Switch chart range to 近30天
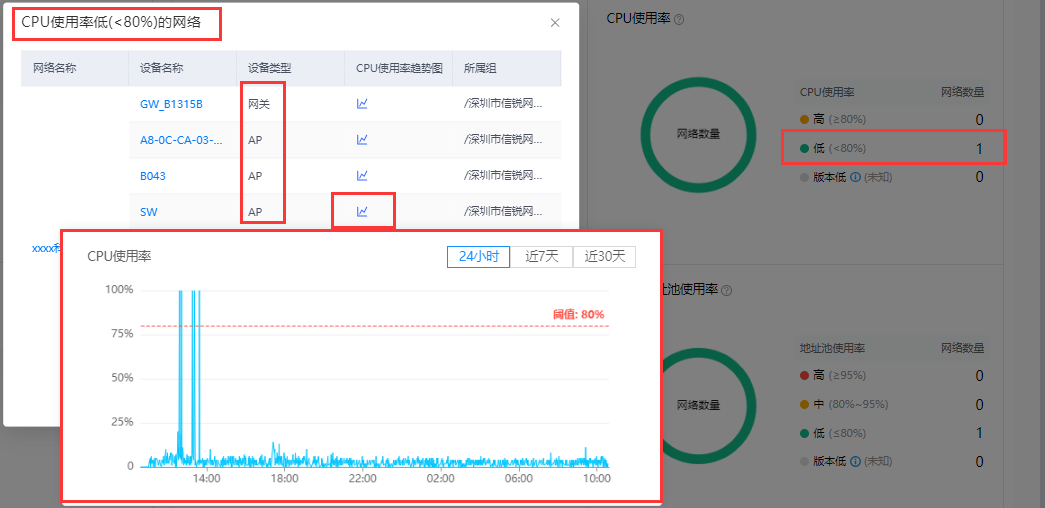The width and height of the screenshot is (1045, 508). 604,256
